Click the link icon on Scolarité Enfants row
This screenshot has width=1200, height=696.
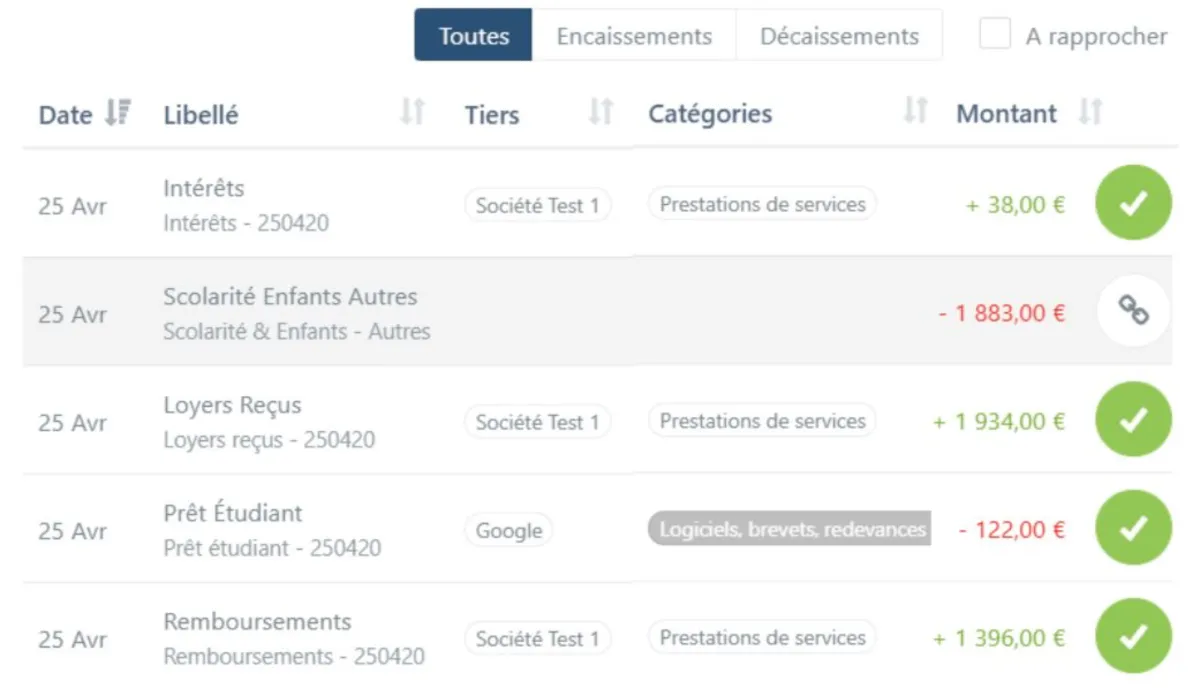pos(1132,312)
